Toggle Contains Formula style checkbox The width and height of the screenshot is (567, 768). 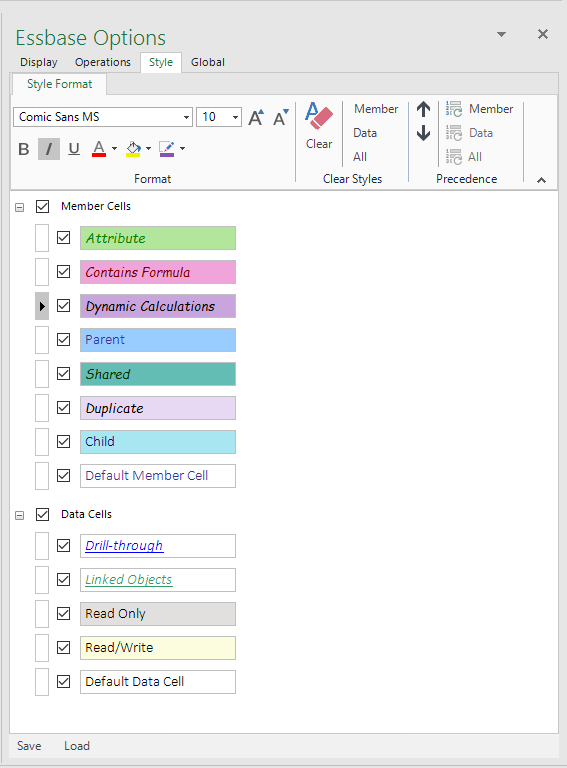[64, 271]
